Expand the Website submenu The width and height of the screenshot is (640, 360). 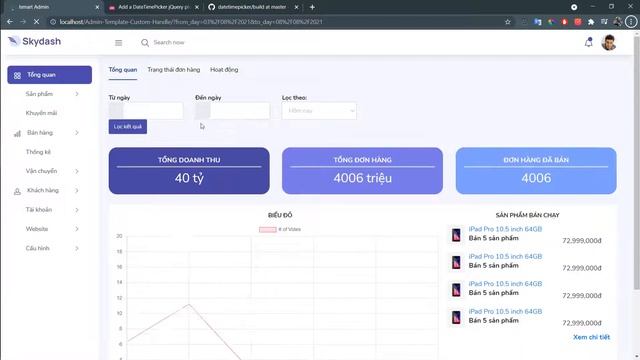(x=77, y=229)
